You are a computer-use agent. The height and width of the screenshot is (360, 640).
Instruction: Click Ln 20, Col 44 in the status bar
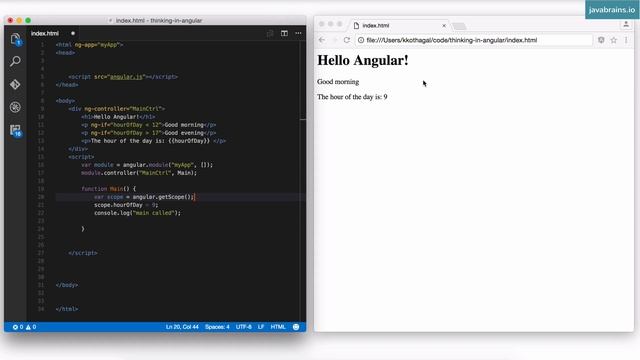pos(182,327)
